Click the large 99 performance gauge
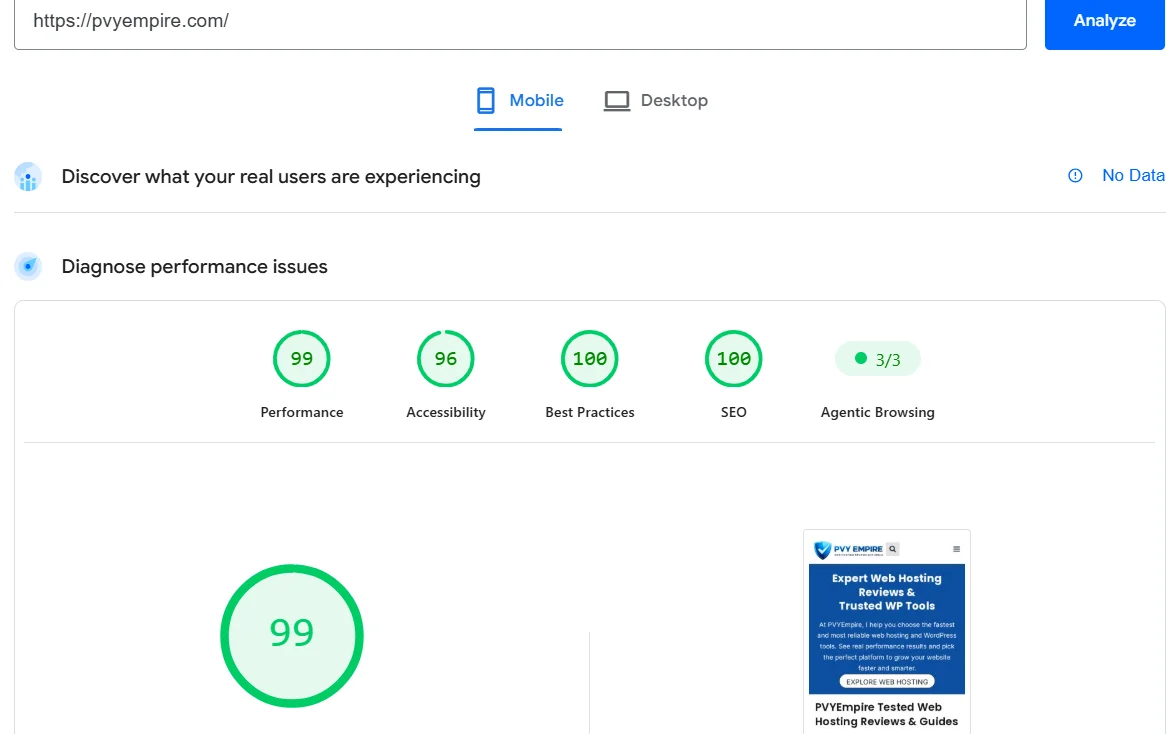Screen dimensions: 1166x734 pyautogui.click(x=292, y=635)
